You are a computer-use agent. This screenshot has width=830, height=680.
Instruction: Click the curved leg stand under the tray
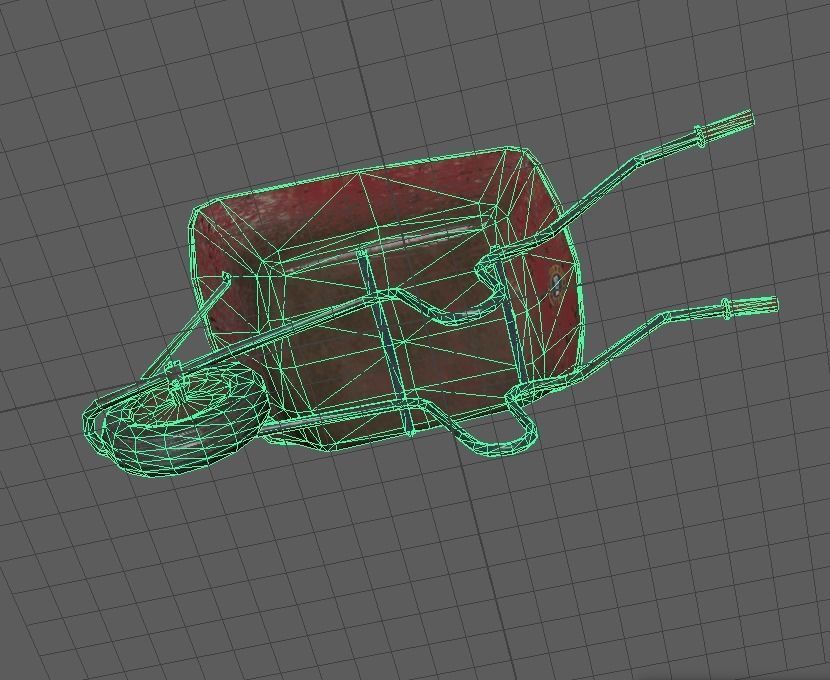[484, 429]
